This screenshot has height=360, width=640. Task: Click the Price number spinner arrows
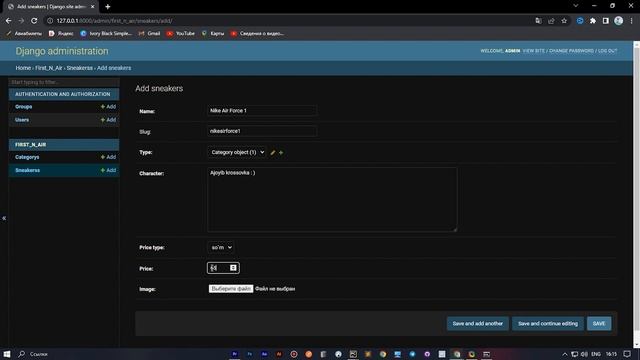(233, 268)
